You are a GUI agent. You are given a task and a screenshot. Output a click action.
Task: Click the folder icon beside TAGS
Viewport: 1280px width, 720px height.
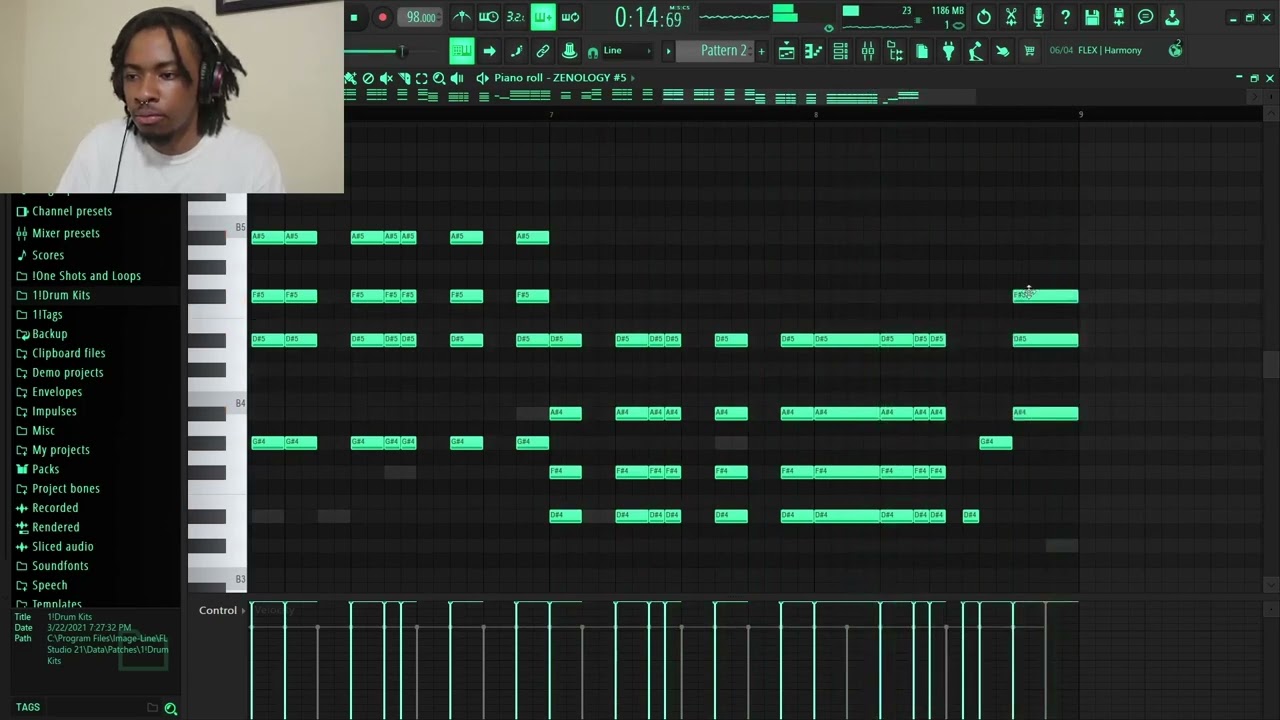[152, 707]
